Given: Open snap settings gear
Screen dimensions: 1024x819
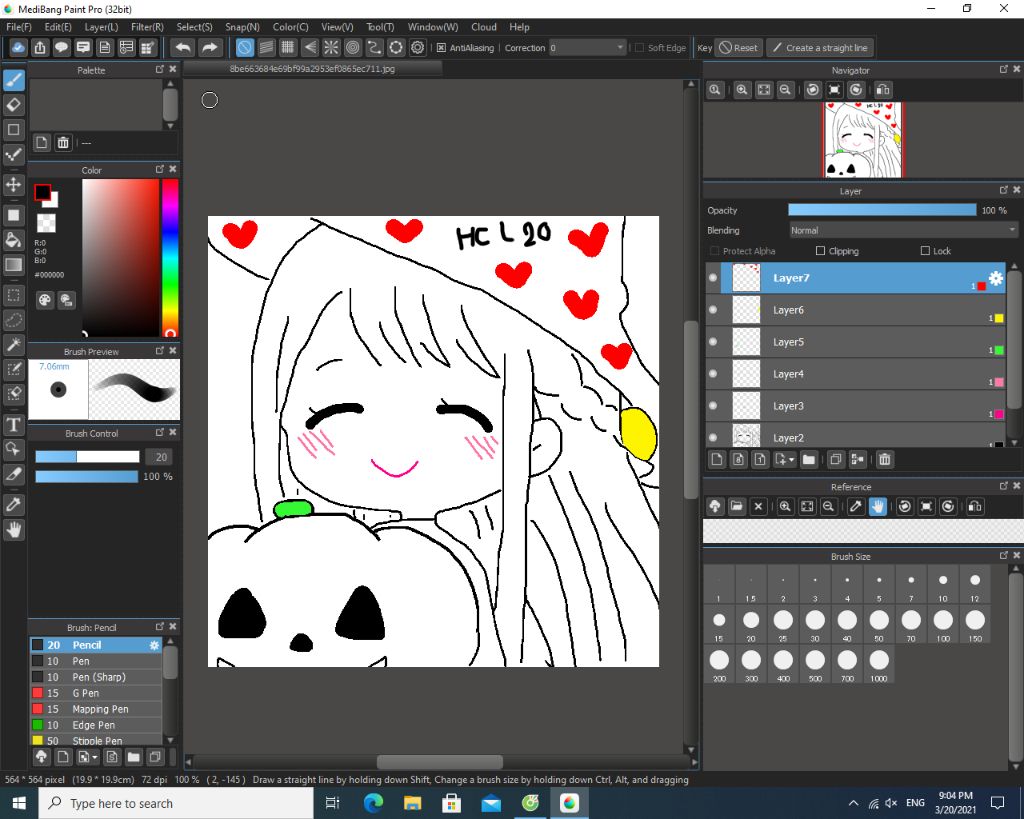Looking at the screenshot, I should (x=417, y=48).
